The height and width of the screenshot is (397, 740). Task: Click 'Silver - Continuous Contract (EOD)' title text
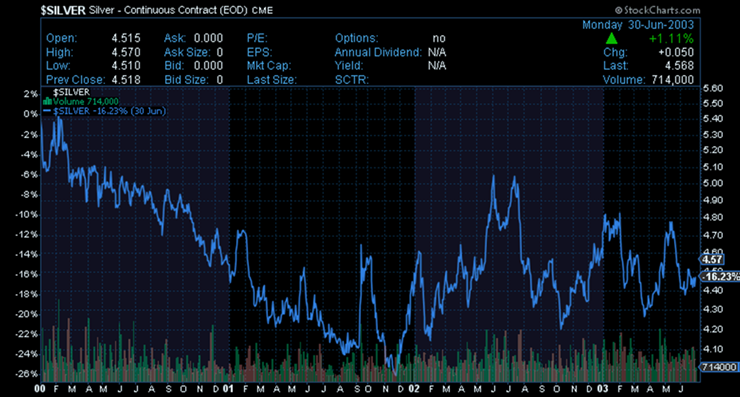[168, 10]
